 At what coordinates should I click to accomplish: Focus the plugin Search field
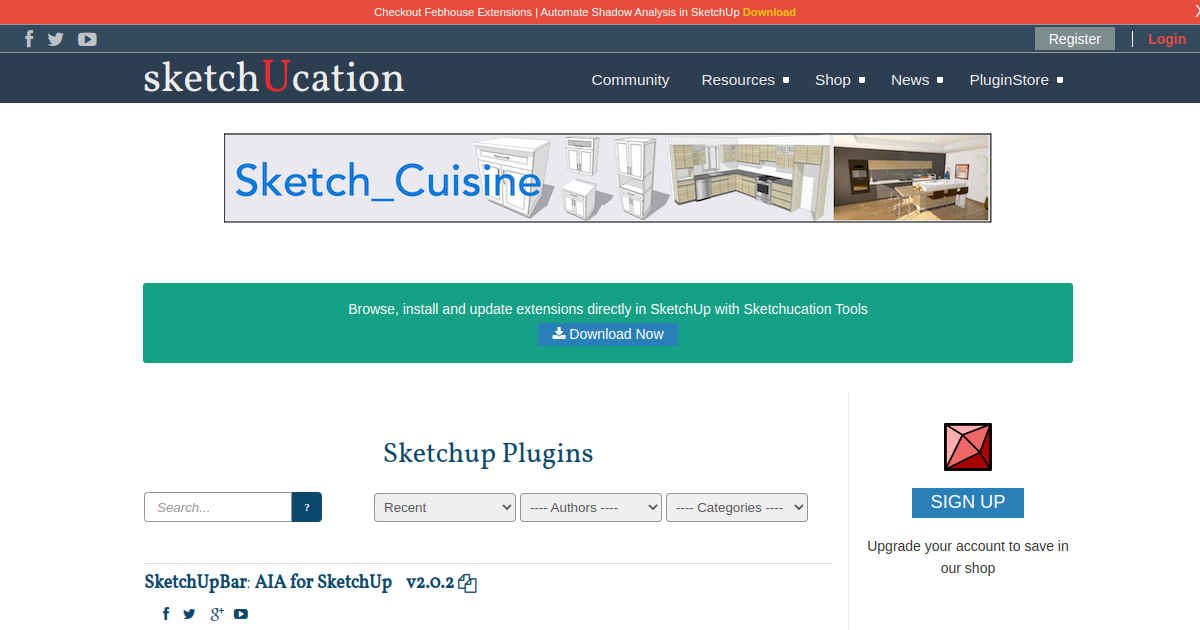(218, 507)
